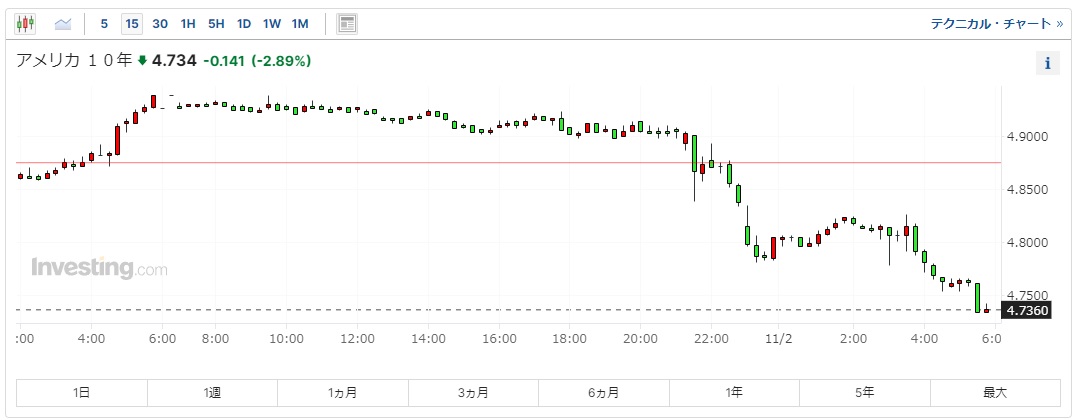The height and width of the screenshot is (420, 1074).
Task: Switch to area chart icon
Action: pos(63,24)
